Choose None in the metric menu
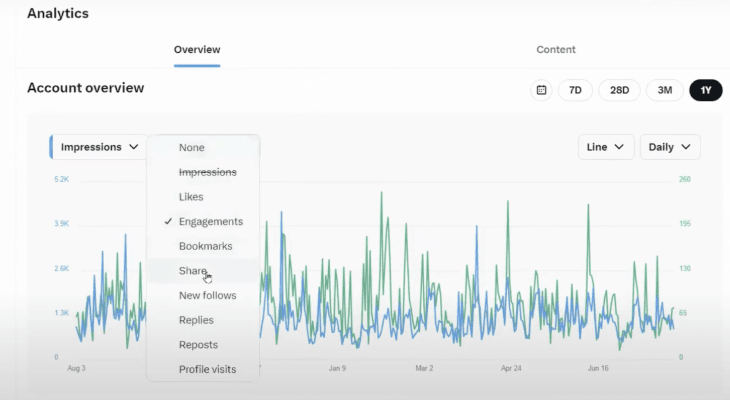The width and height of the screenshot is (730, 400). (x=192, y=147)
